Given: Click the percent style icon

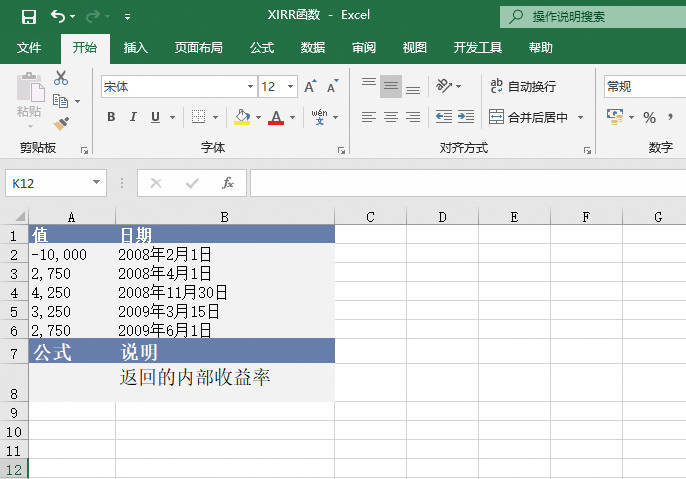Looking at the screenshot, I should pos(649,118).
